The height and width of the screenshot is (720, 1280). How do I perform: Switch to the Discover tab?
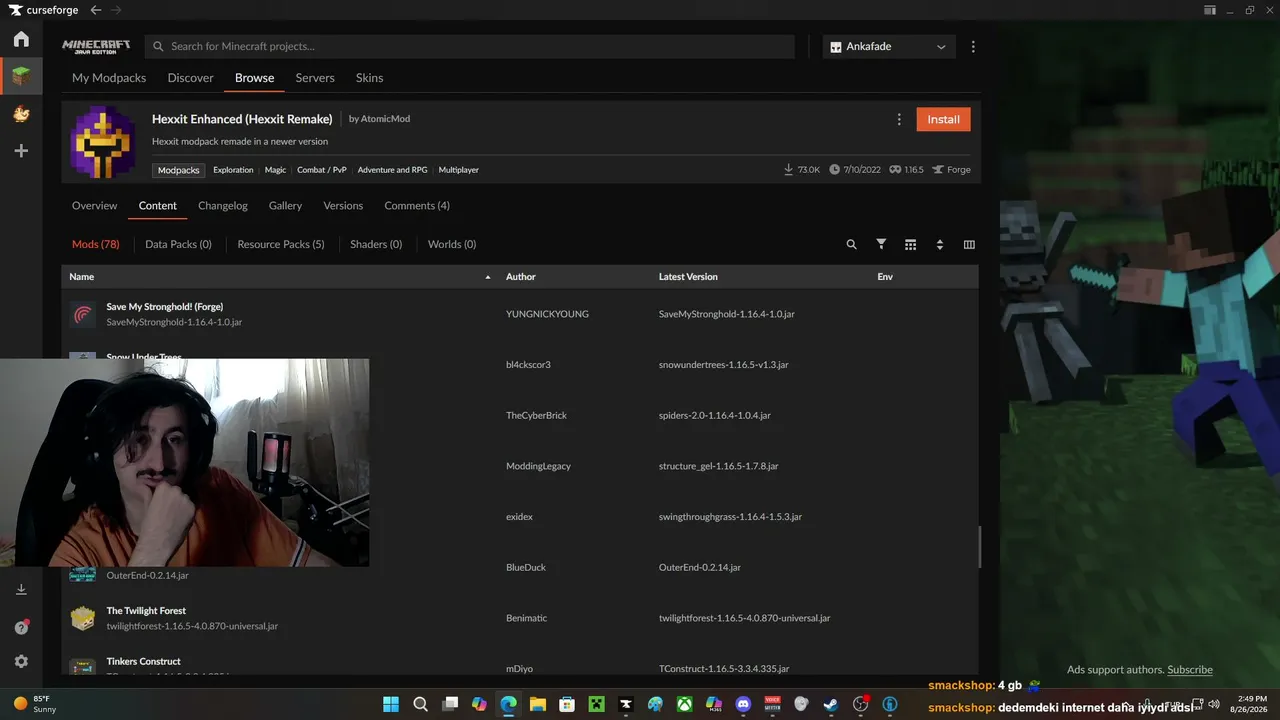point(191,78)
